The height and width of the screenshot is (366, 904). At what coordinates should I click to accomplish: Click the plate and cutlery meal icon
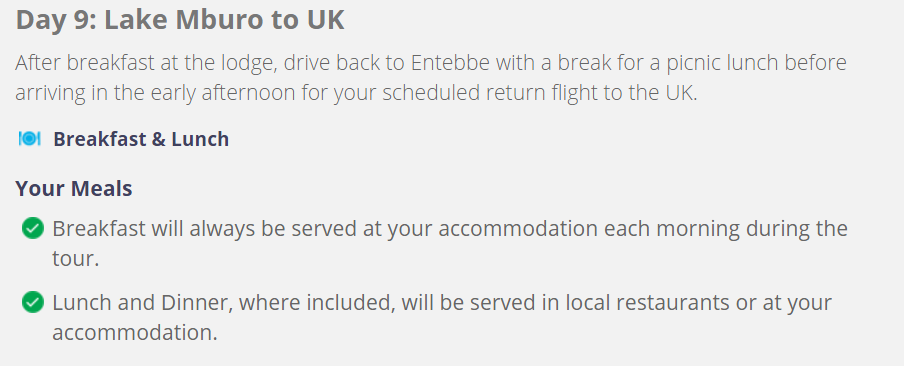(29, 139)
